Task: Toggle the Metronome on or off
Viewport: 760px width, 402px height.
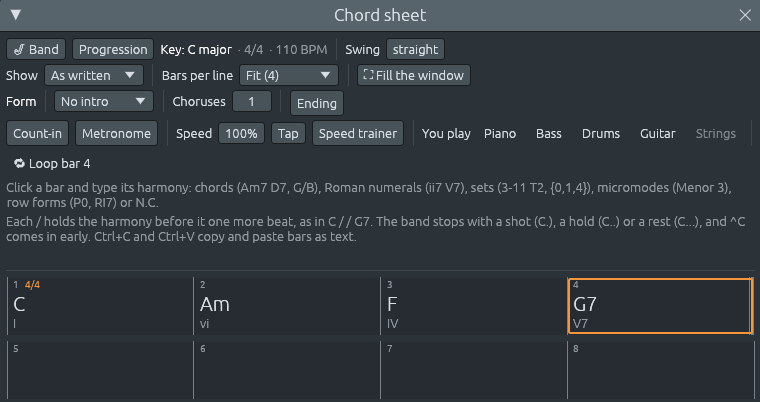Action: [x=116, y=133]
